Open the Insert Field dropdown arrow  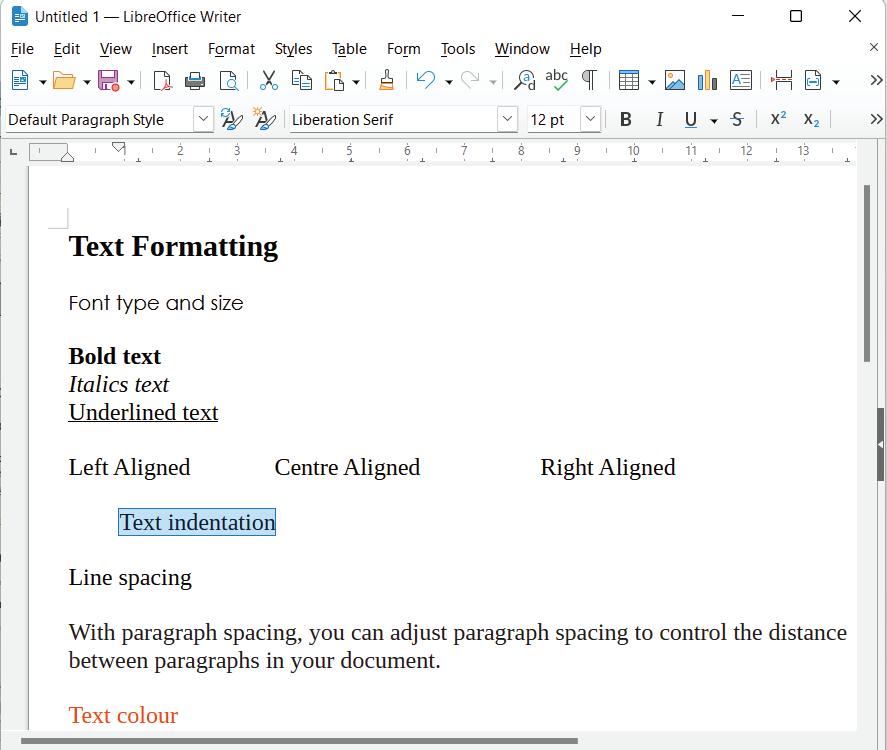point(836,82)
